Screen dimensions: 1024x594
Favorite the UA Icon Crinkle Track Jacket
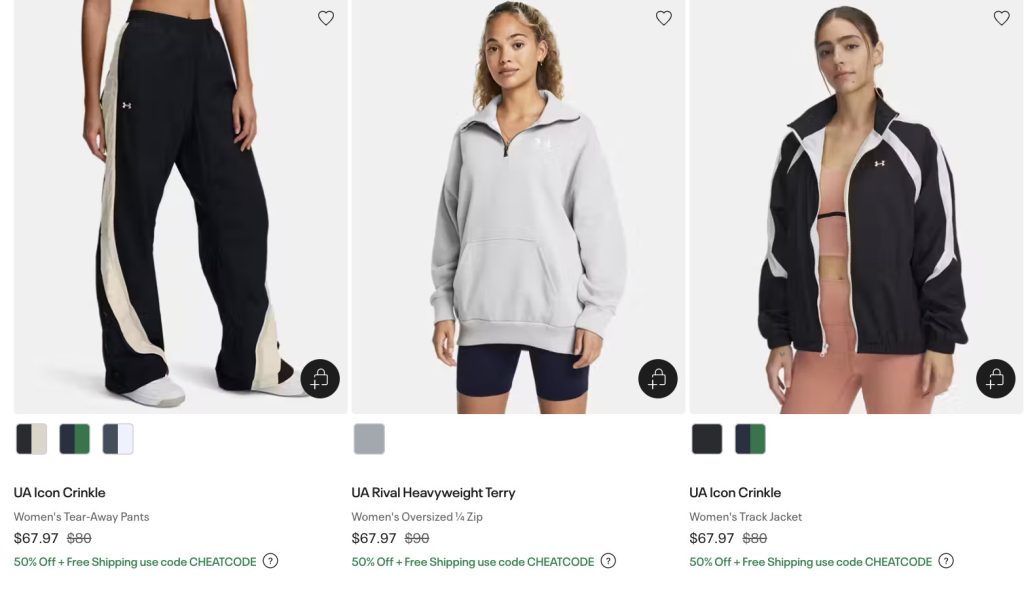[1002, 18]
